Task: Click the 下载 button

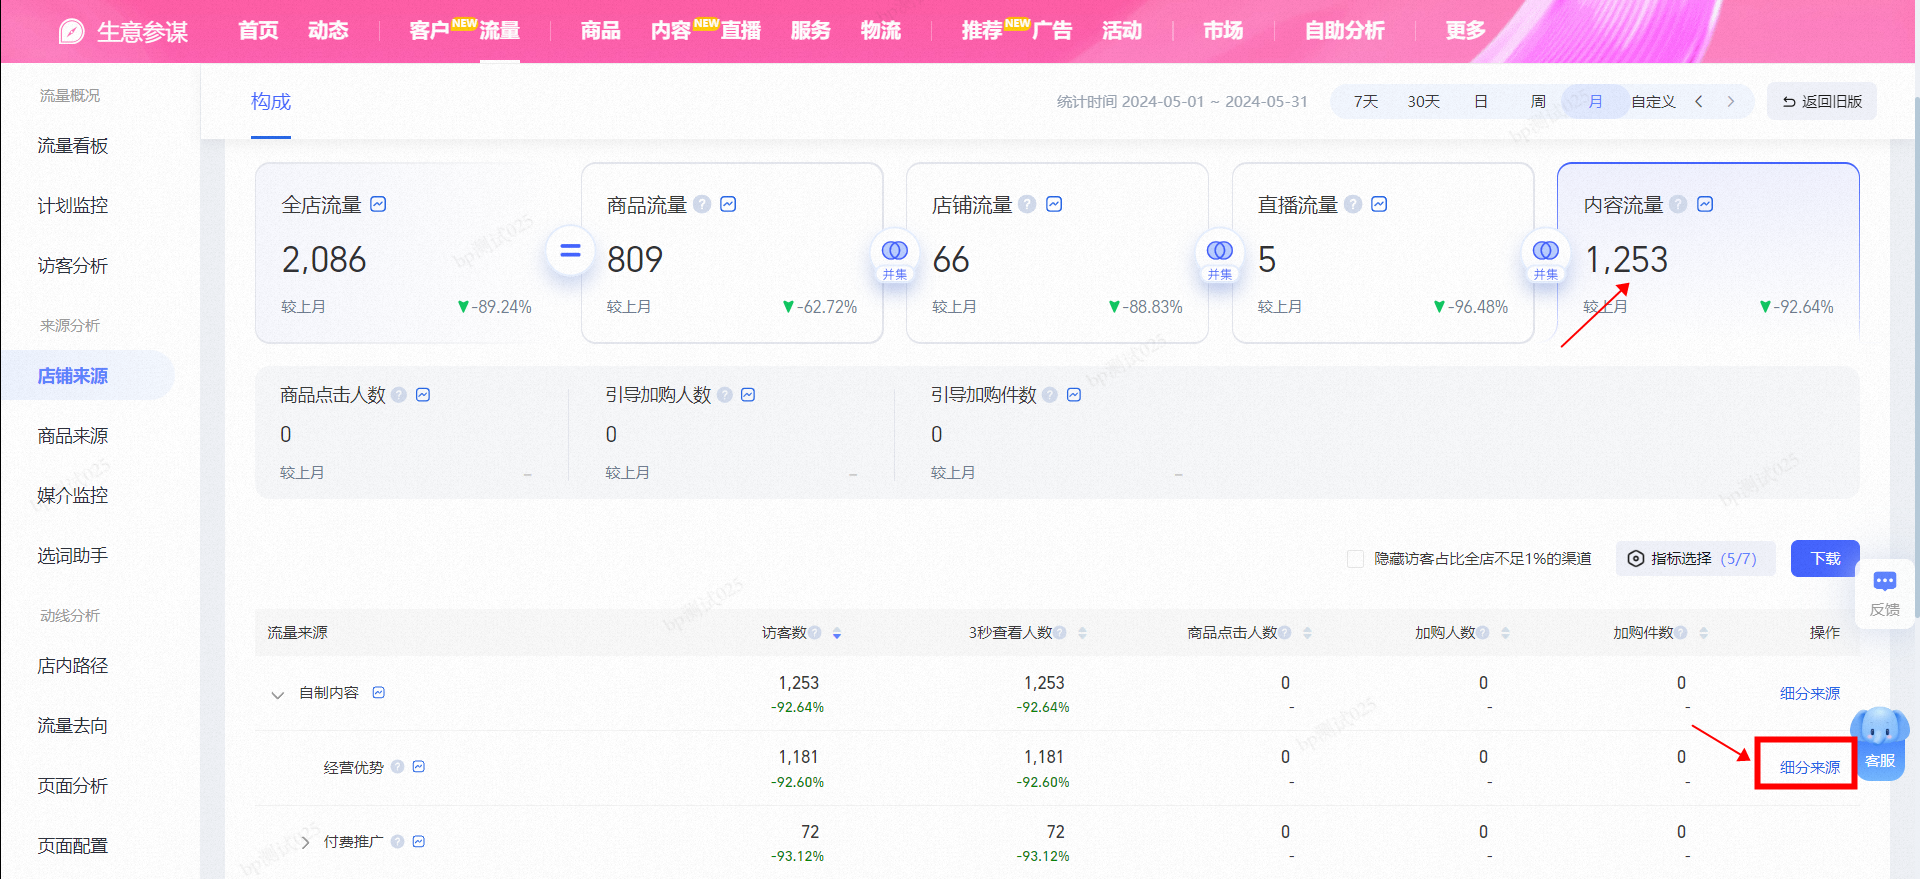Action: 1825,559
